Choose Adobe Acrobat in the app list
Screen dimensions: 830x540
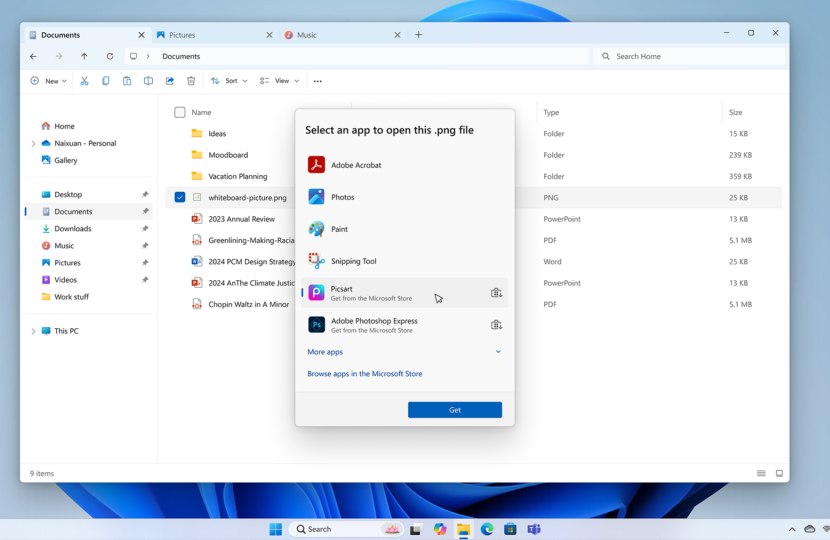click(404, 165)
